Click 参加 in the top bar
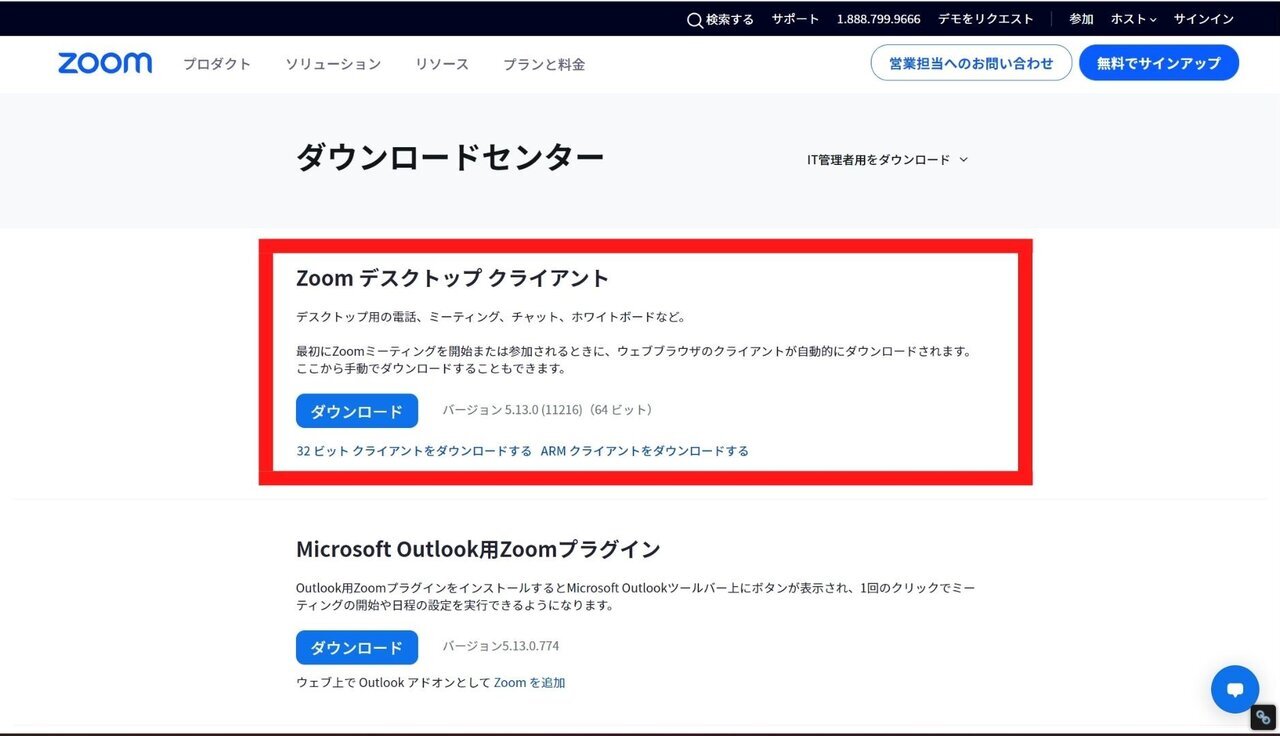The image size is (1280, 736). coord(1081,19)
